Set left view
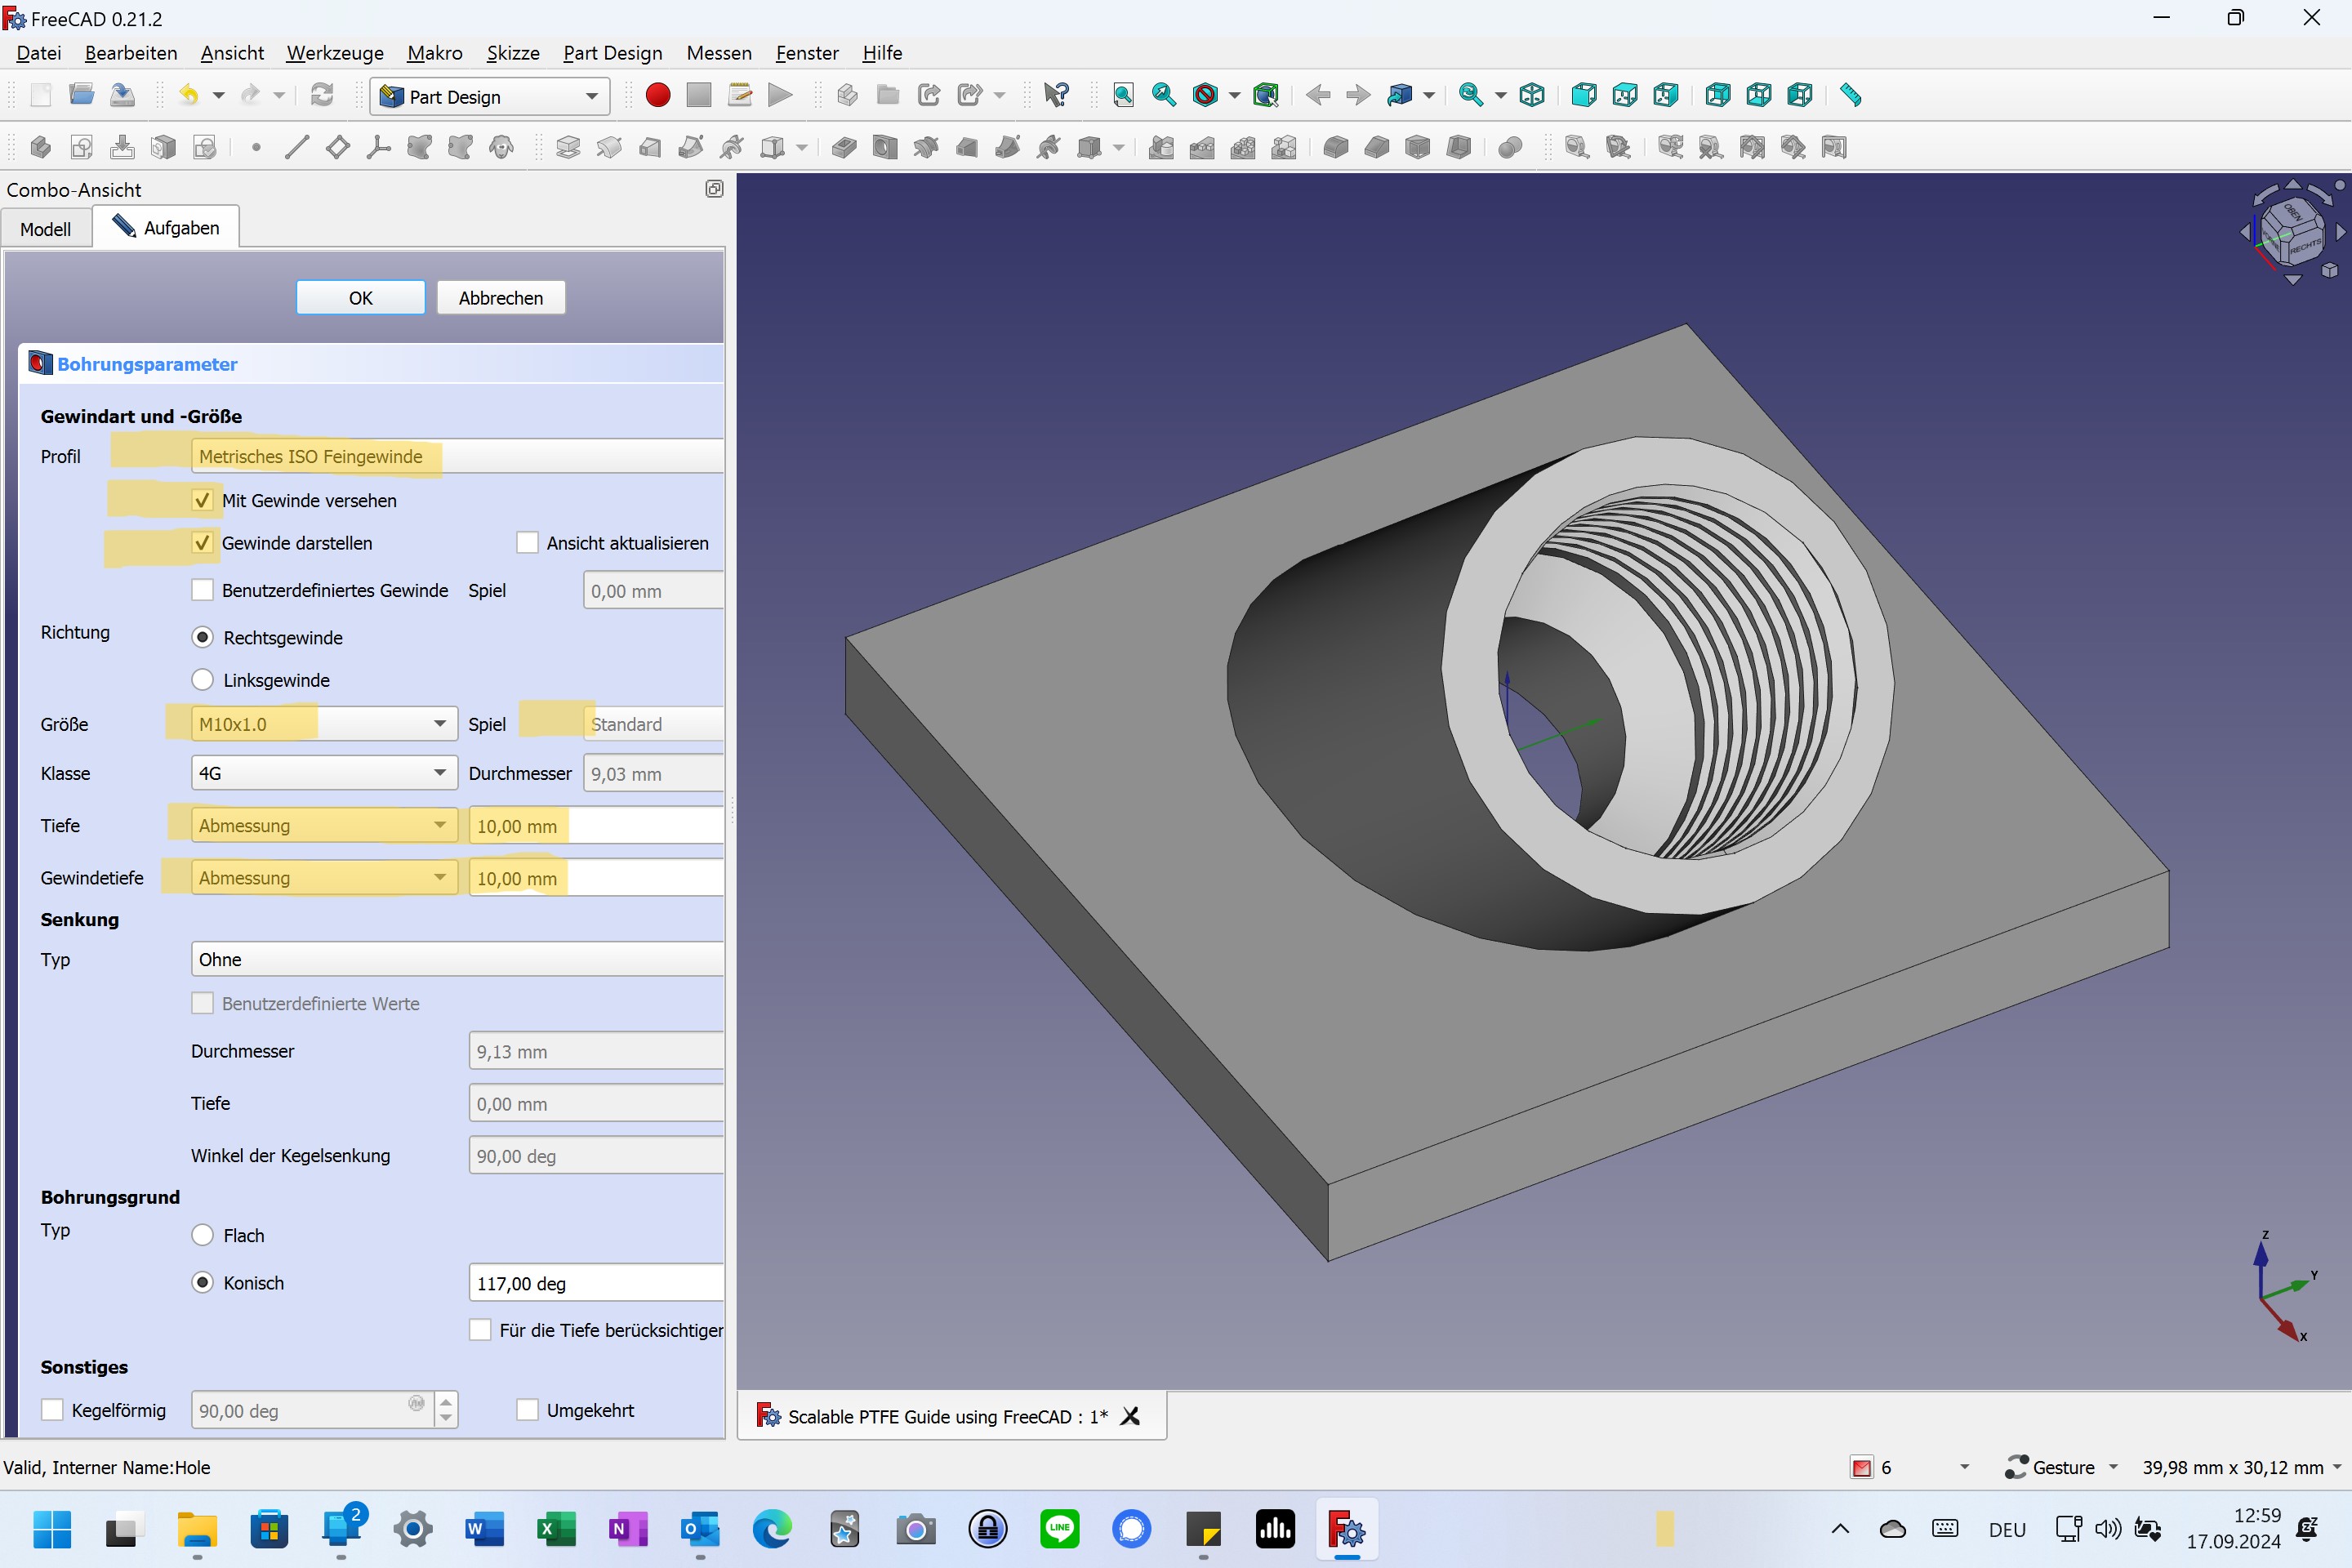Screen dimensions: 2352x1568 1800,95
